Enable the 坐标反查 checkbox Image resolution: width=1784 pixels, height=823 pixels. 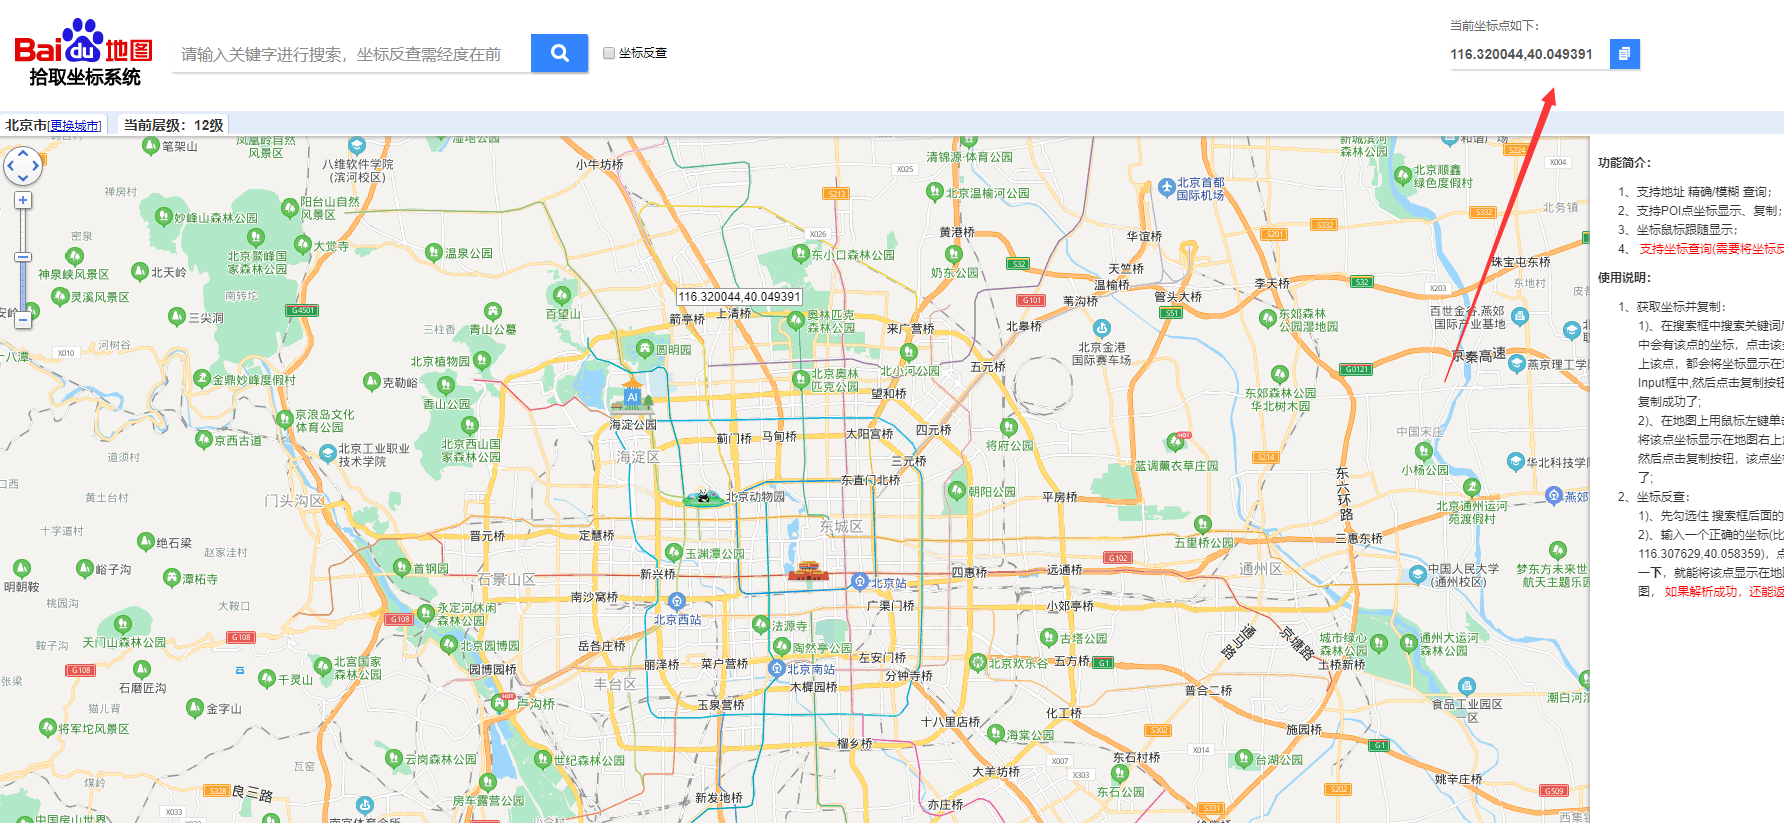(609, 53)
